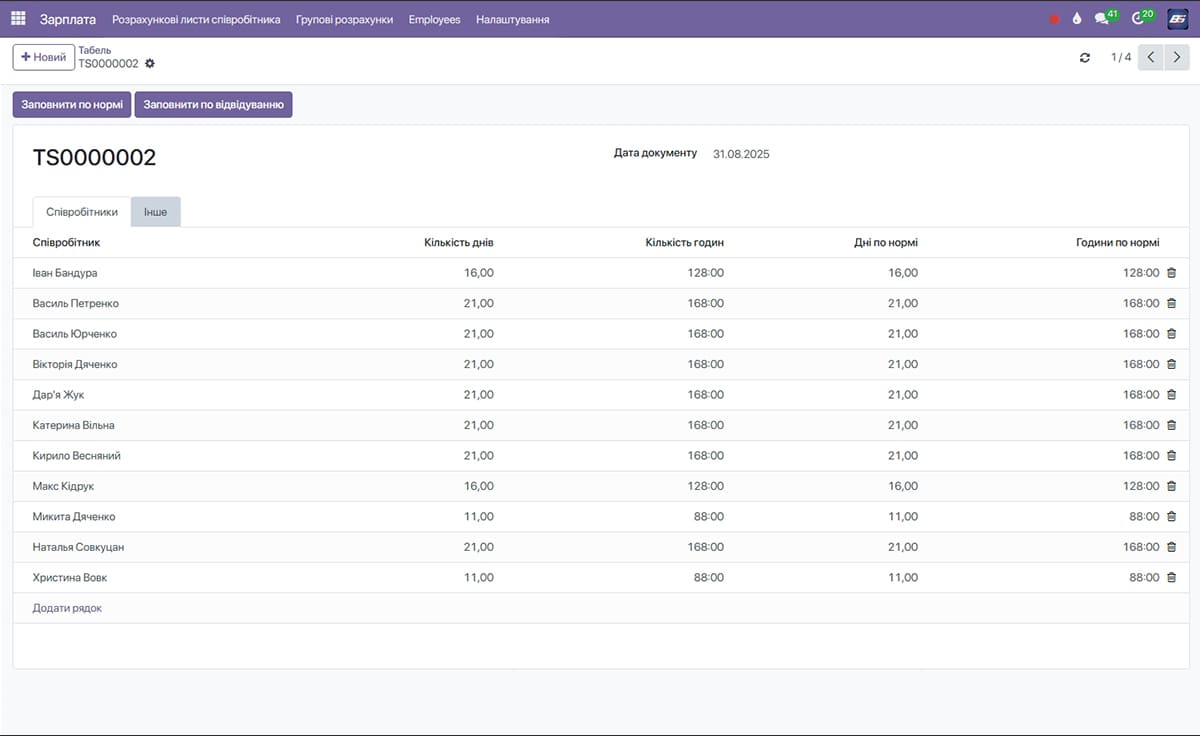Delete the Іван Бандура row
Image resolution: width=1200 pixels, height=736 pixels.
point(1171,273)
